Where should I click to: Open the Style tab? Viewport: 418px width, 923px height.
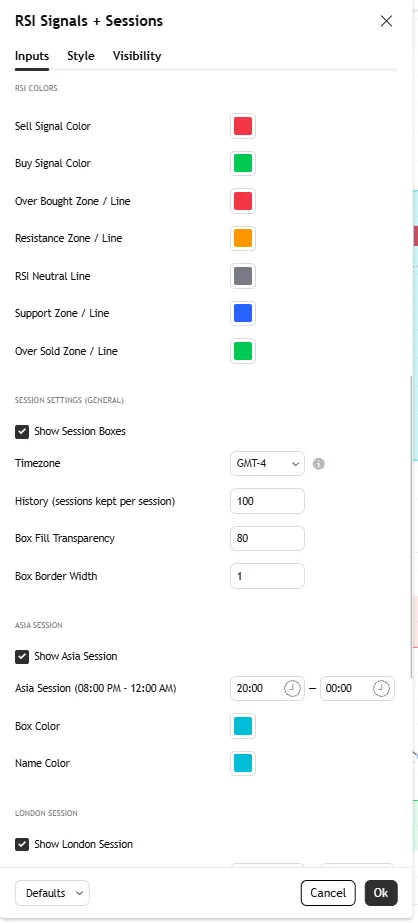81,56
